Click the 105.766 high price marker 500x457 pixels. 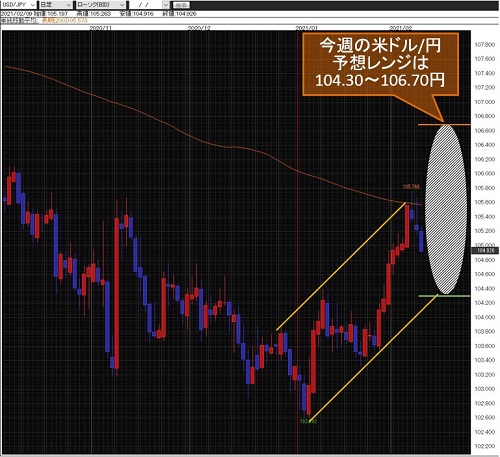point(411,187)
